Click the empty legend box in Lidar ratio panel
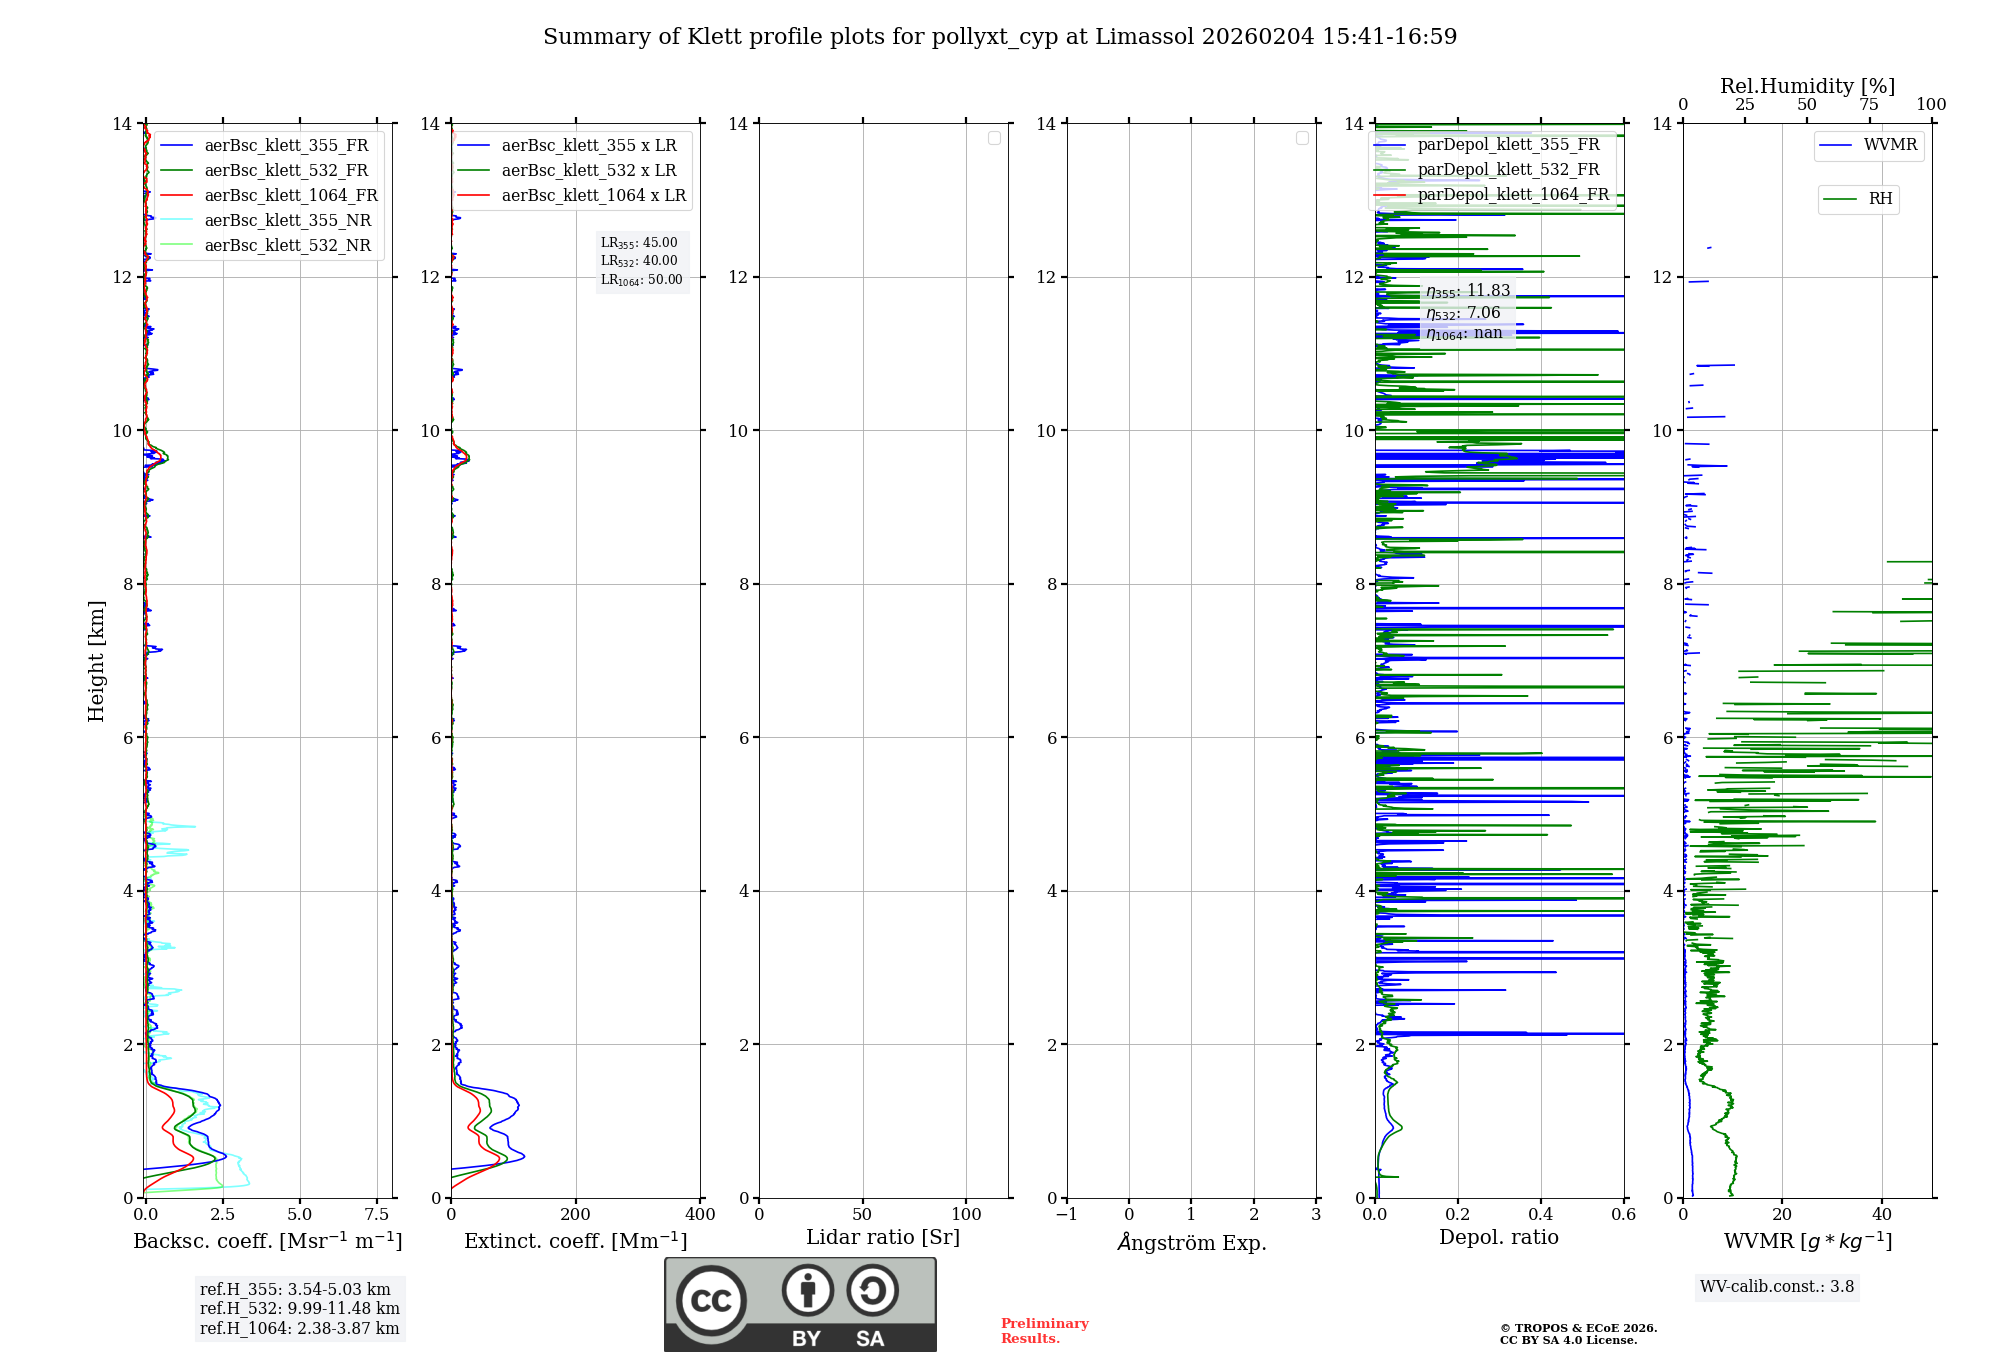2000x1360 pixels. 994,138
